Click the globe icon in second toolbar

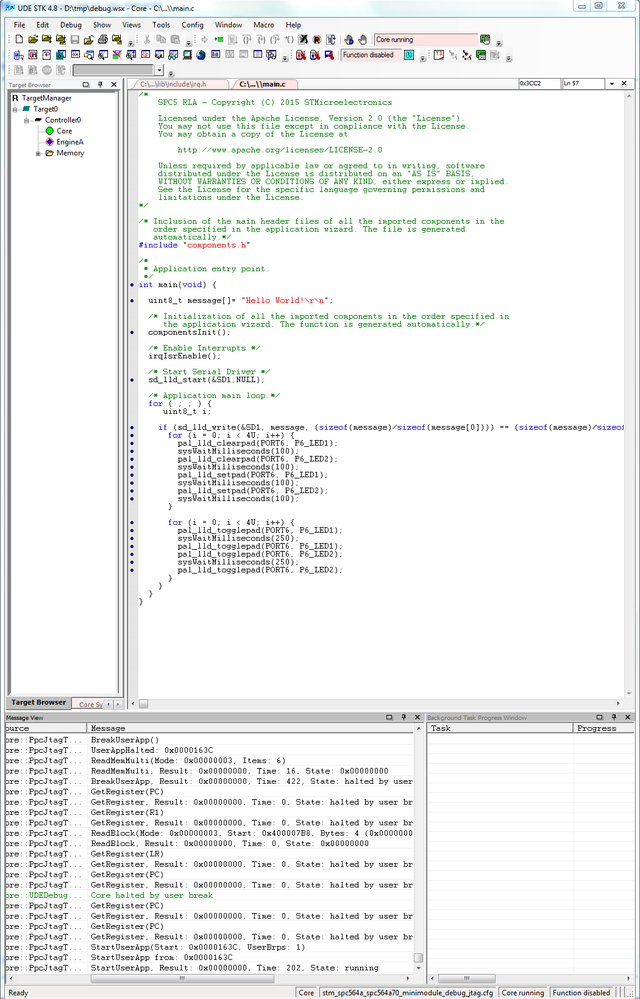[201, 55]
